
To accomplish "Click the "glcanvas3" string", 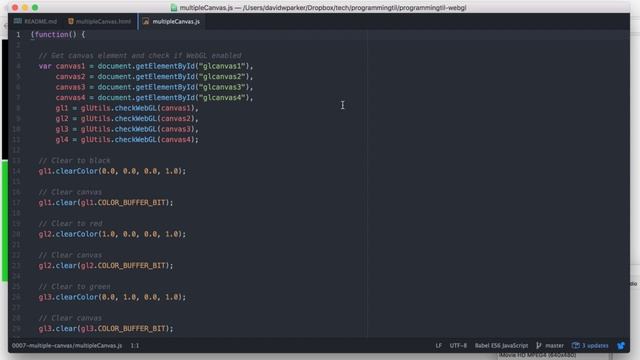I will coord(223,87).
